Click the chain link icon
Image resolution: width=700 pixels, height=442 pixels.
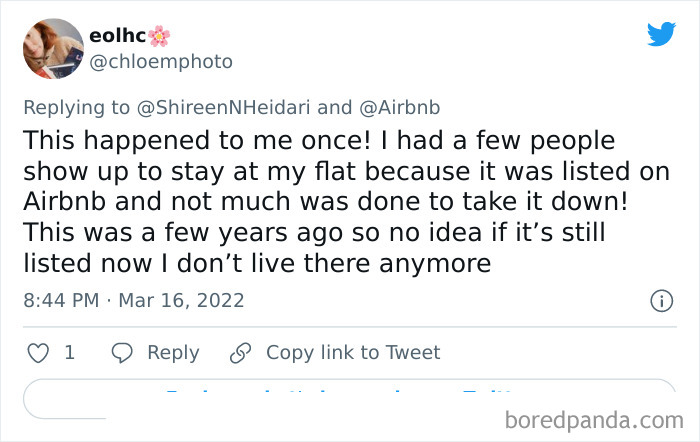[x=240, y=352]
